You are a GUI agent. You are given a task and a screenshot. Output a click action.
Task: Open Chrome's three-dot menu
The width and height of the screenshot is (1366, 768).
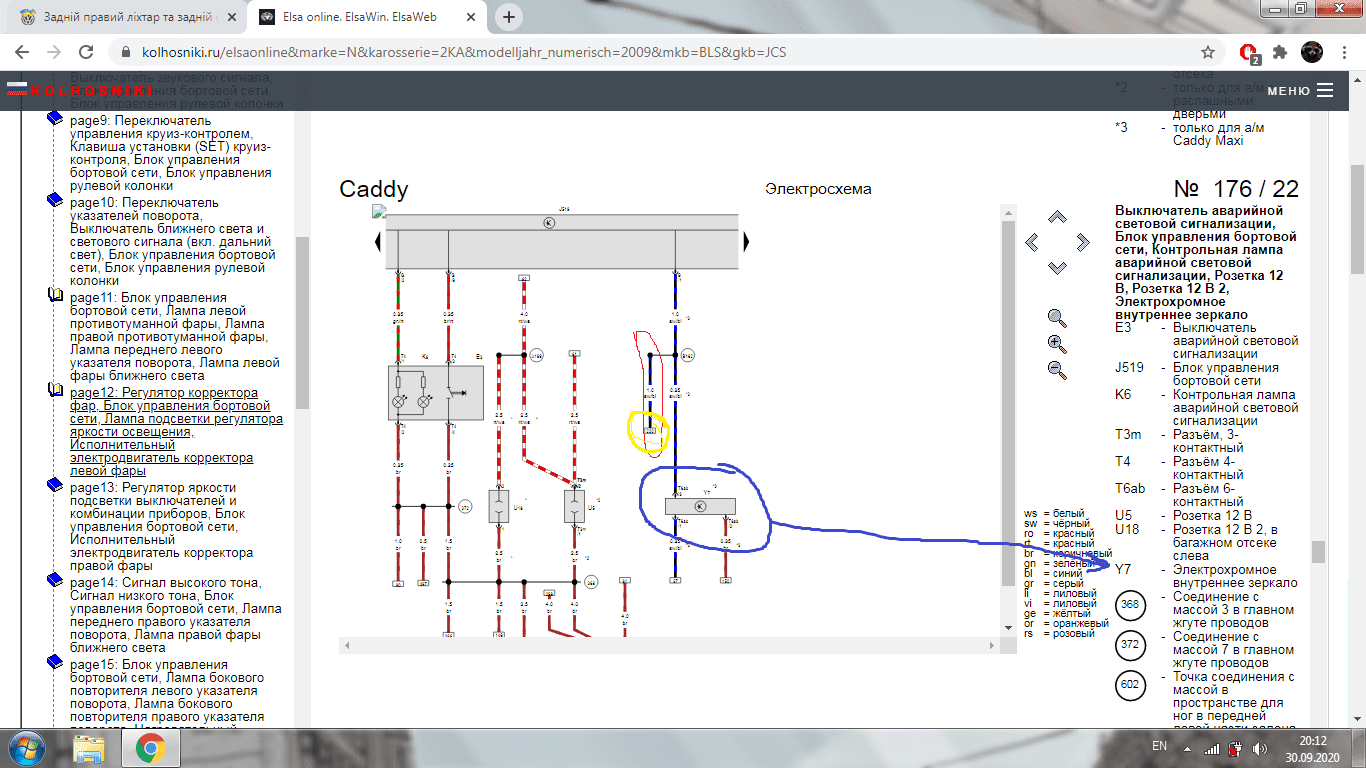coord(1343,52)
